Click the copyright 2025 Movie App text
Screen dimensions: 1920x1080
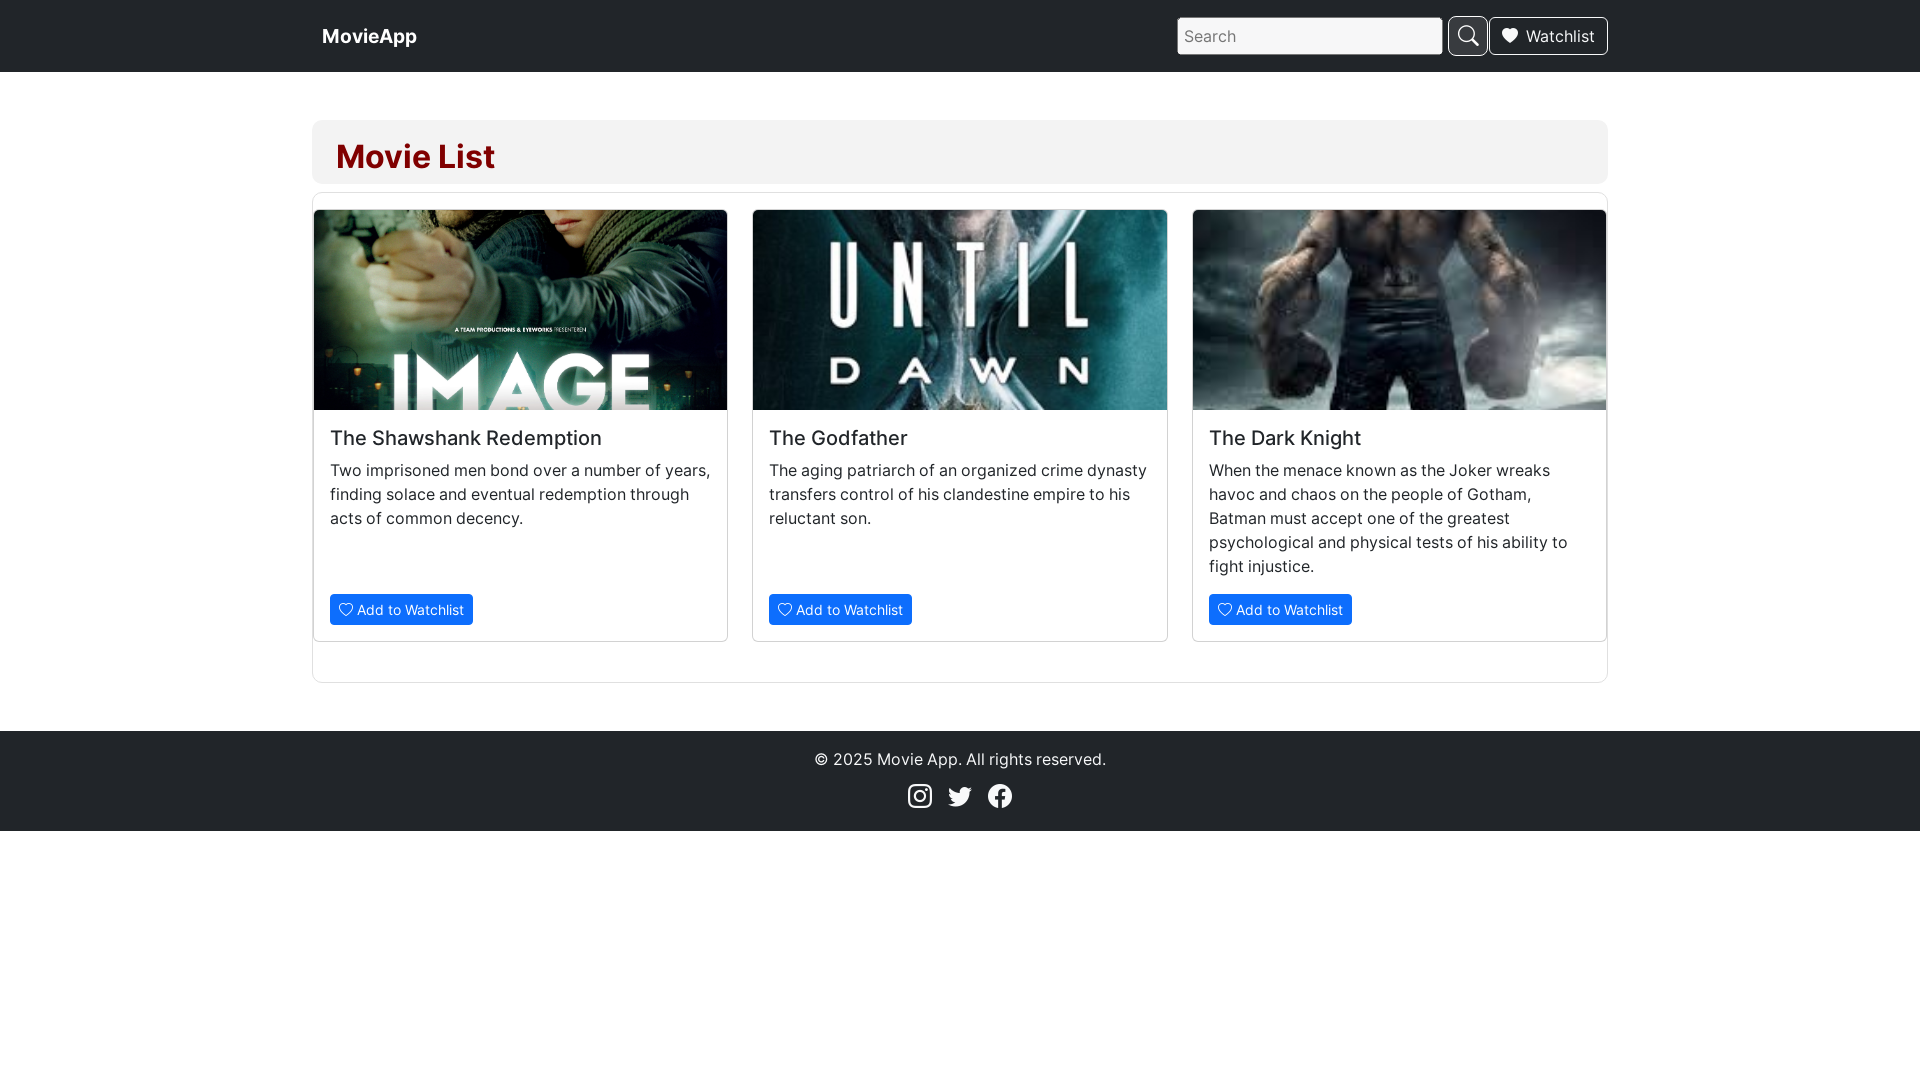click(960, 759)
